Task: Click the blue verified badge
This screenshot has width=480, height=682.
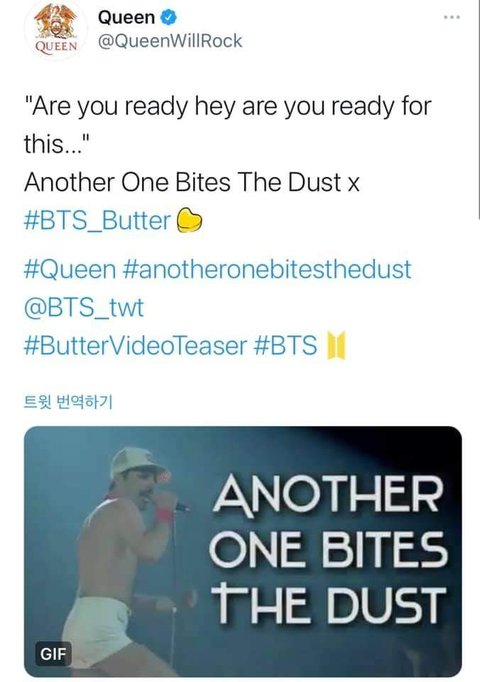Action: point(169,17)
